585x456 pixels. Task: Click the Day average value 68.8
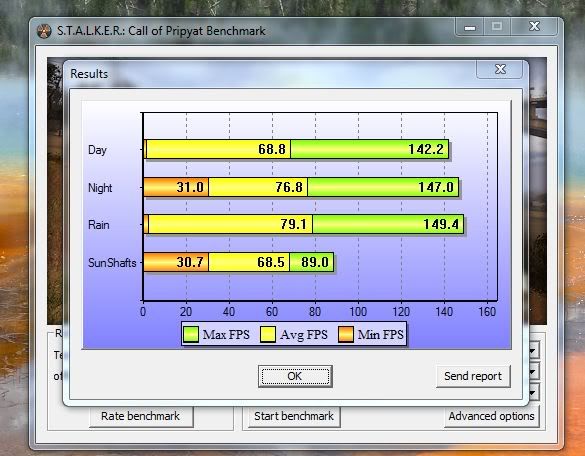[x=272, y=149]
